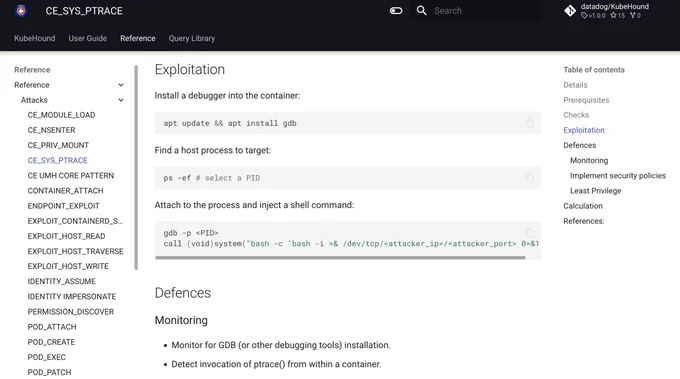
Task: Open ENDPOINT_EXPLOIT in the sidebar
Action: pos(64,206)
